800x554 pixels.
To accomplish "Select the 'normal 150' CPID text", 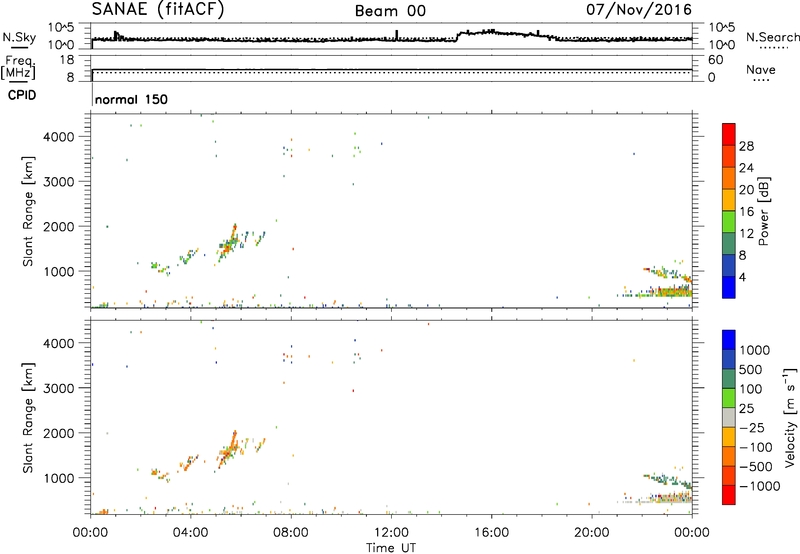I will point(131,99).
